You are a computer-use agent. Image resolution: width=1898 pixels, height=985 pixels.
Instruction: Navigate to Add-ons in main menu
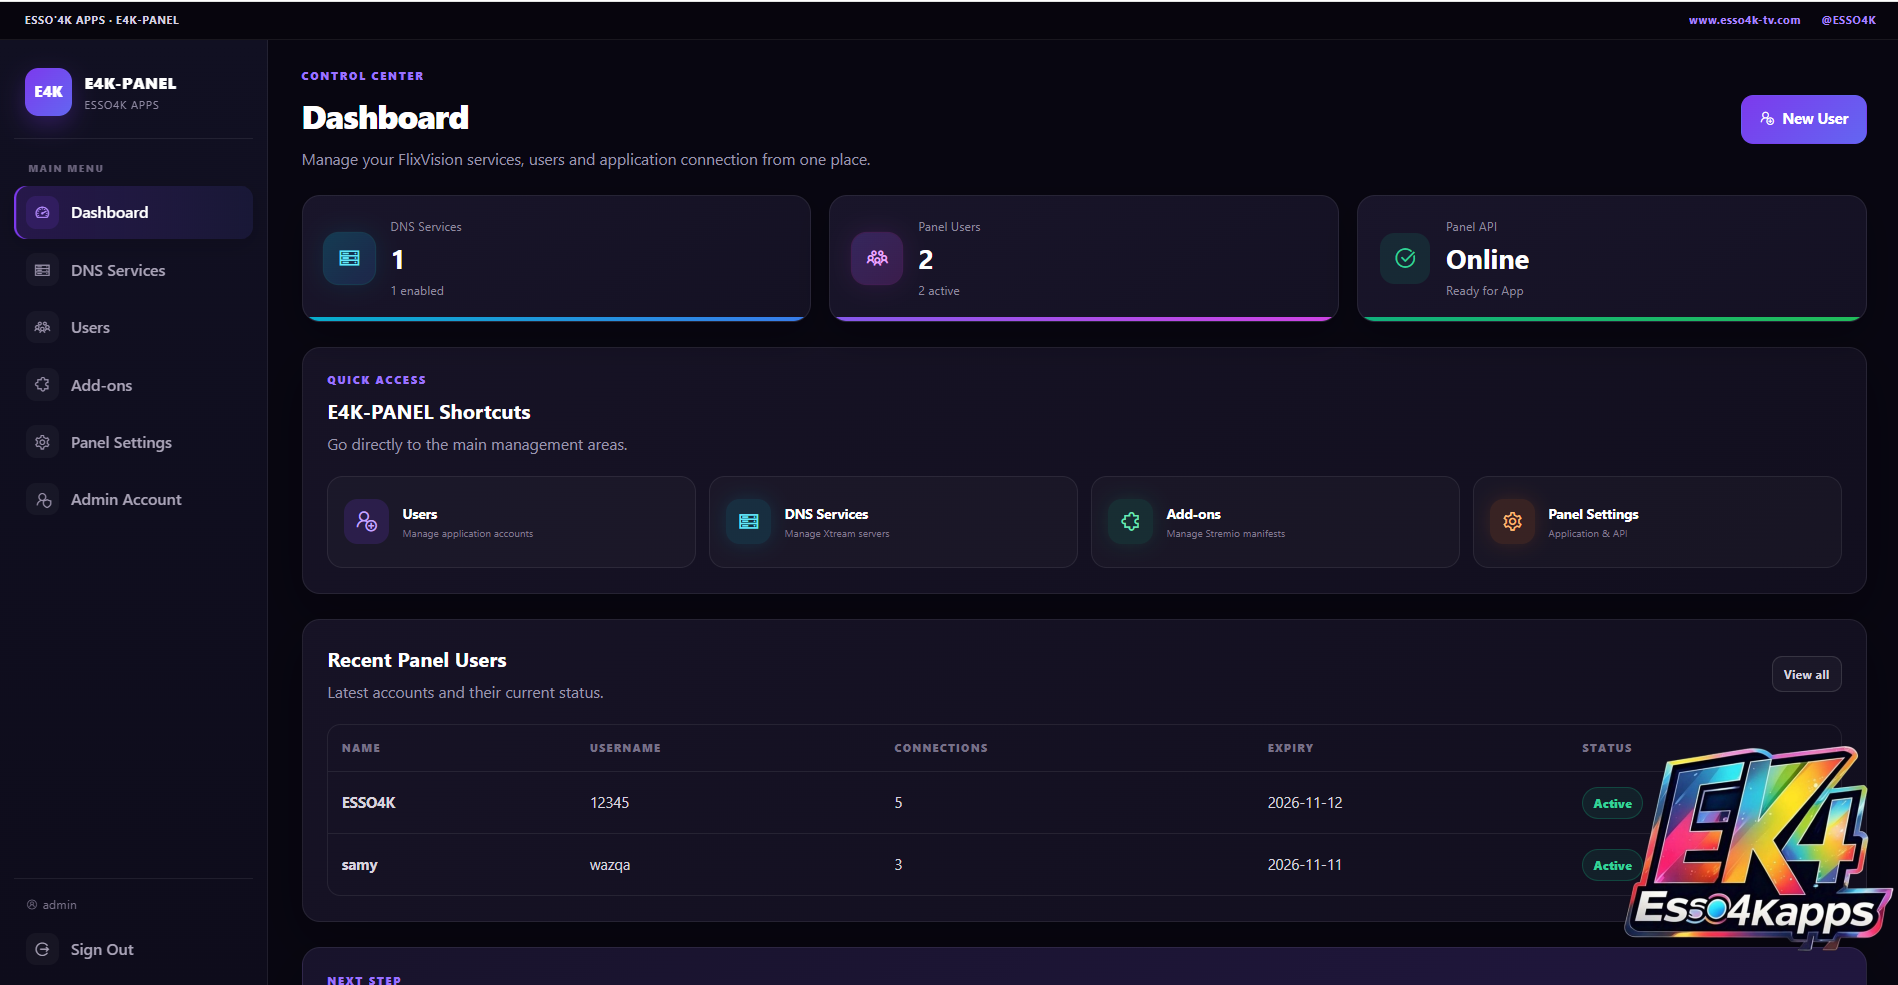pyautogui.click(x=134, y=385)
